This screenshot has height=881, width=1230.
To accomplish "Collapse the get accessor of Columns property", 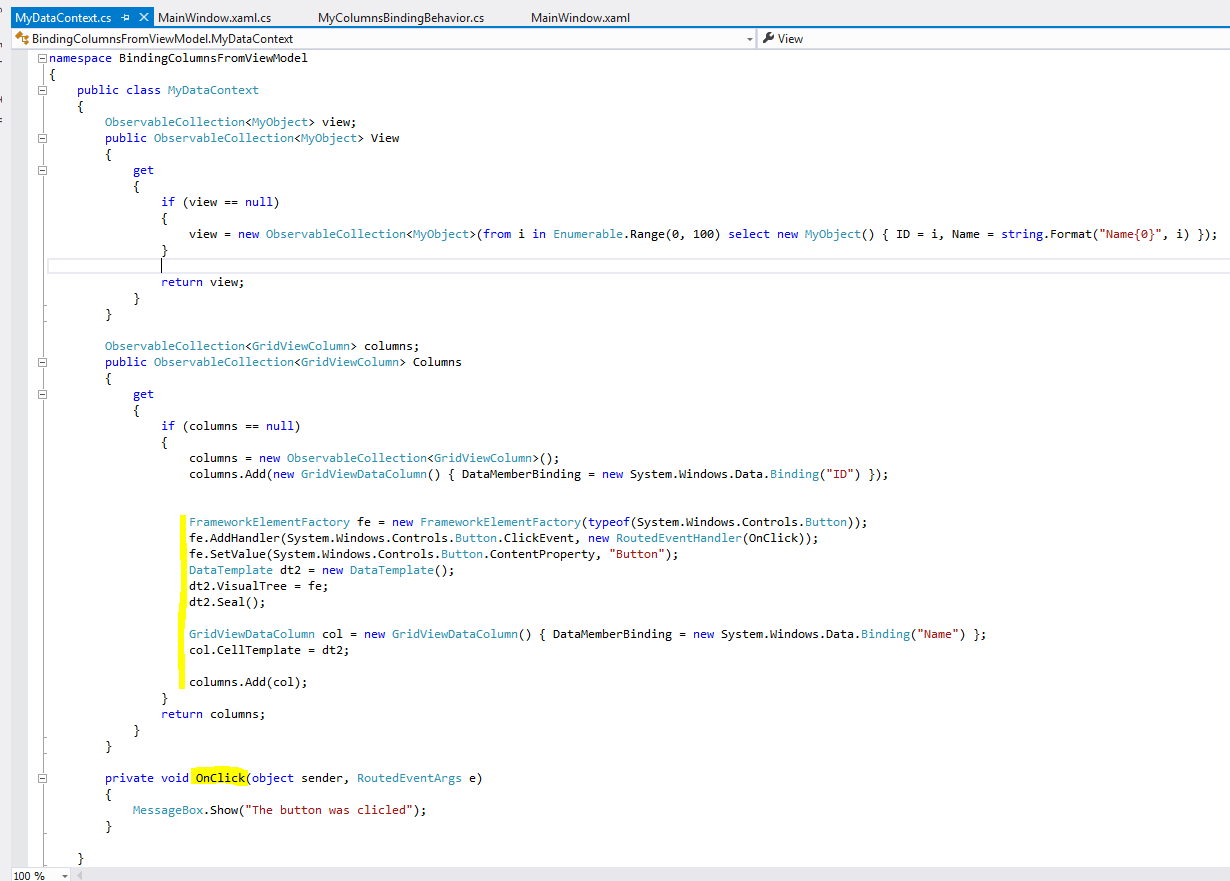I will pos(42,394).
